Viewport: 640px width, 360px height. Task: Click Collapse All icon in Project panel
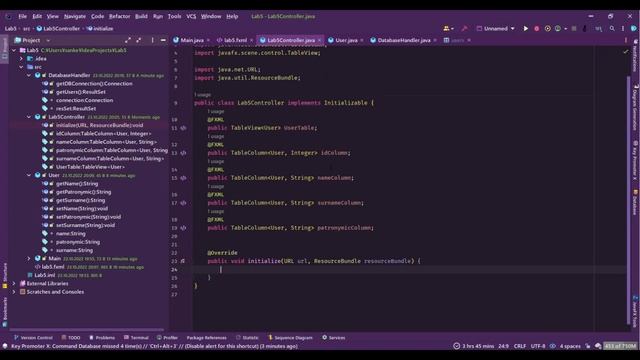139,40
